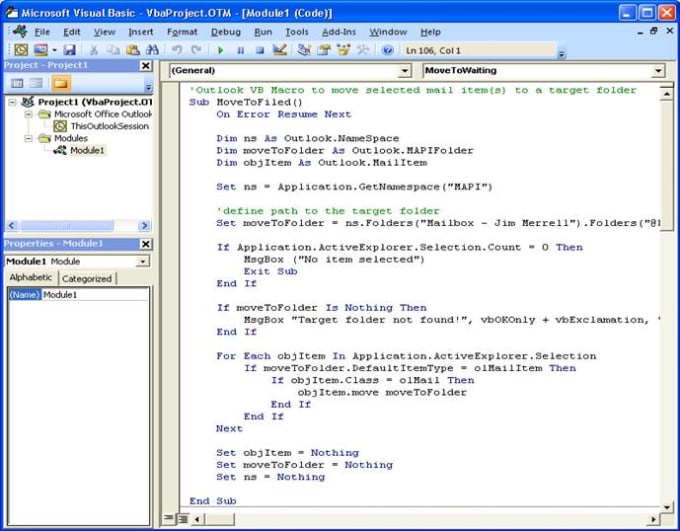
Task: Collapse the Project1 (VbaProject.OTM) tree node
Action: [x=12, y=102]
